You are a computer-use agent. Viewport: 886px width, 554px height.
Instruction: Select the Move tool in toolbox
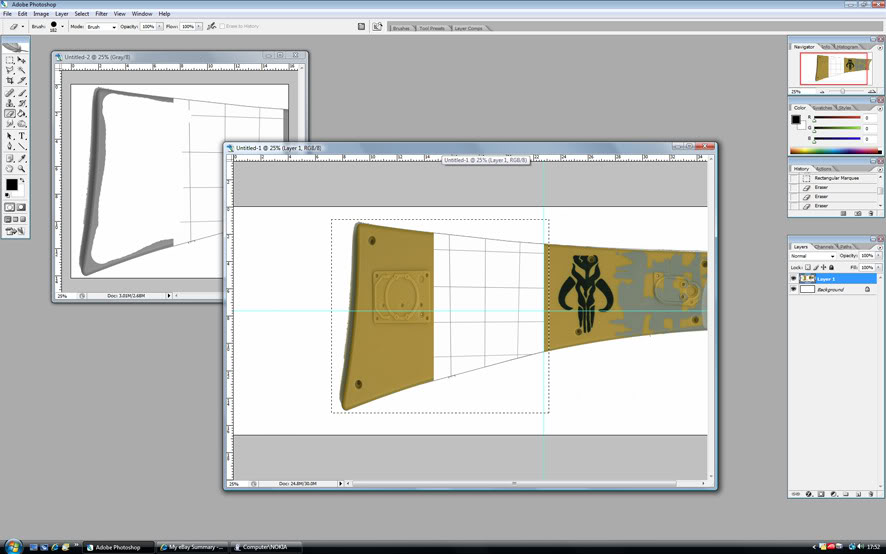pos(21,60)
